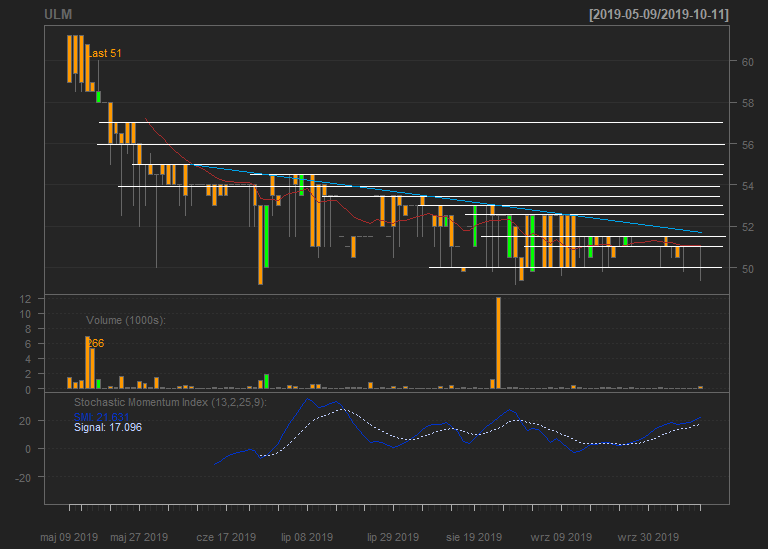Click the 54 price axis label

pyautogui.click(x=747, y=186)
